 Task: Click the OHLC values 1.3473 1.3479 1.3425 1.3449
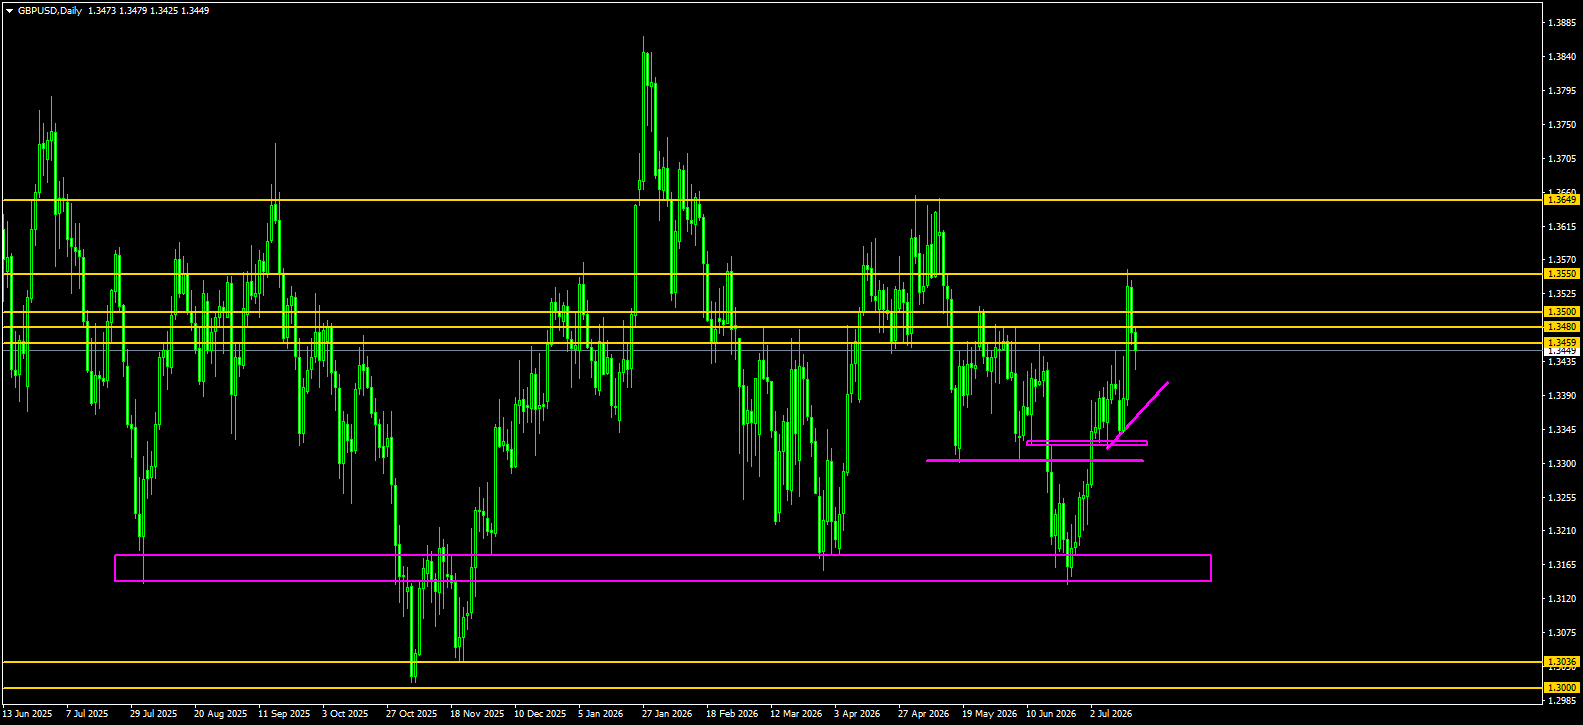pyautogui.click(x=148, y=11)
